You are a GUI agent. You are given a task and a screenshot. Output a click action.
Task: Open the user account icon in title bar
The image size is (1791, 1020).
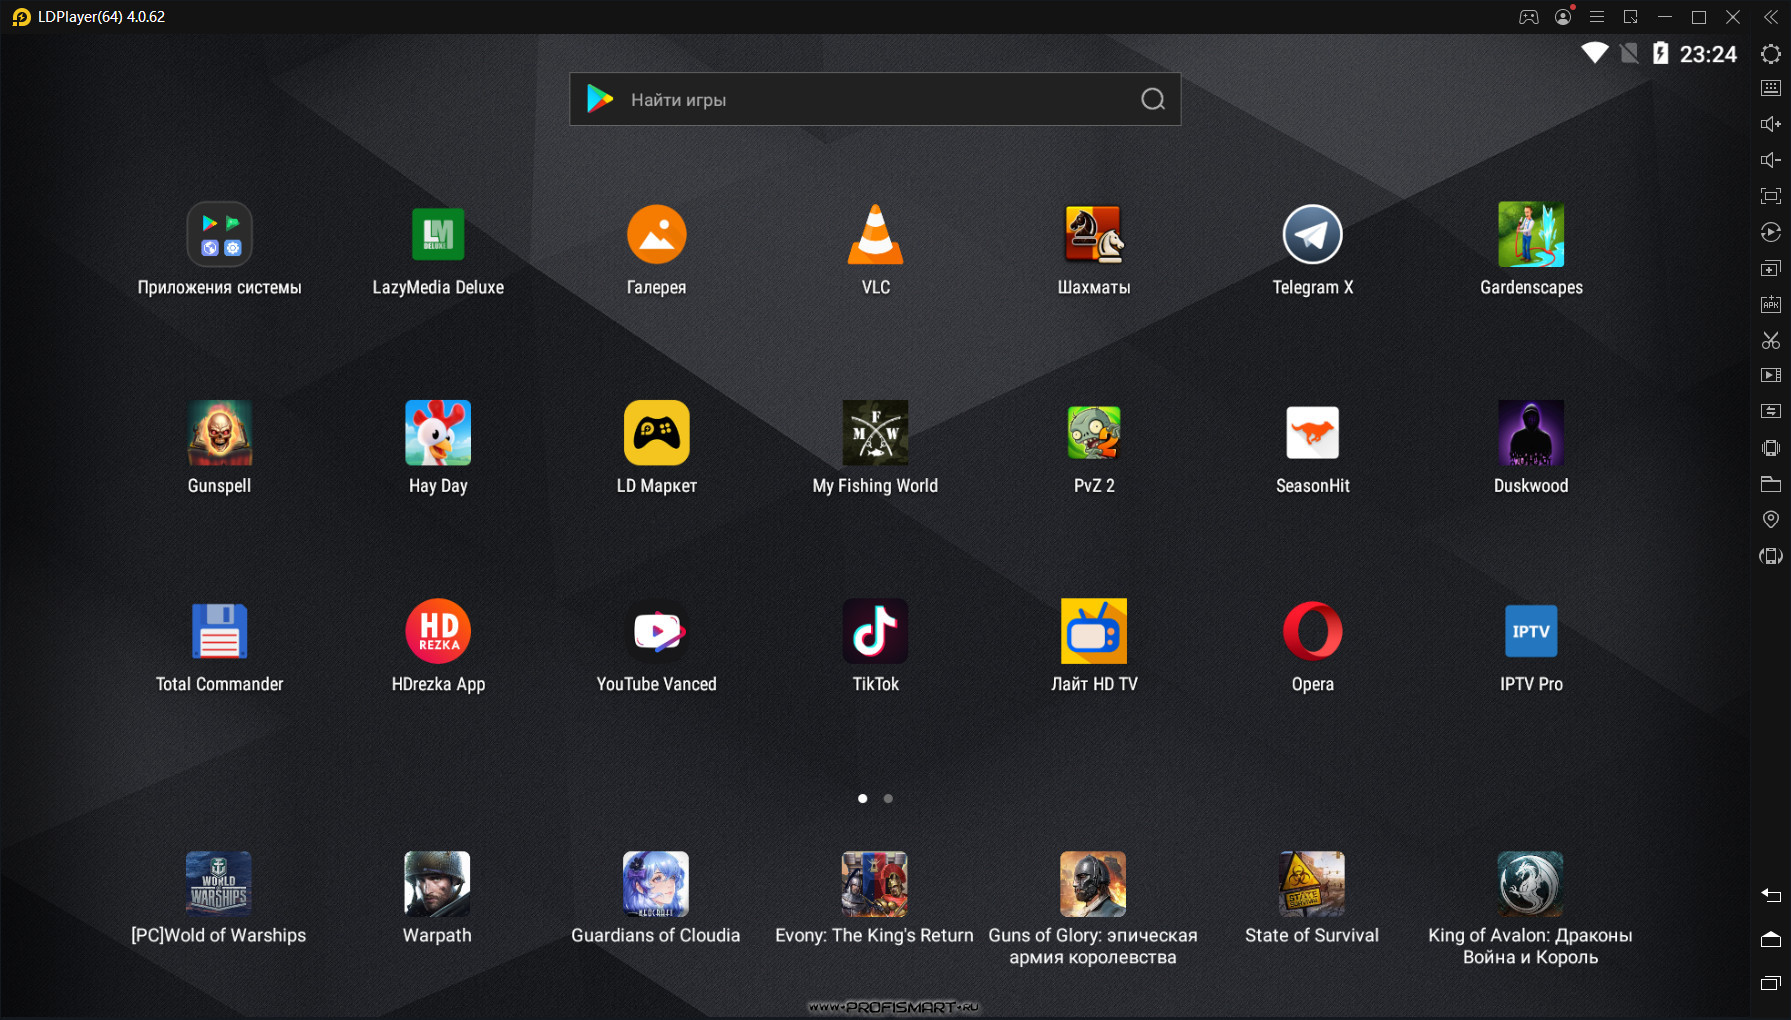click(x=1563, y=17)
